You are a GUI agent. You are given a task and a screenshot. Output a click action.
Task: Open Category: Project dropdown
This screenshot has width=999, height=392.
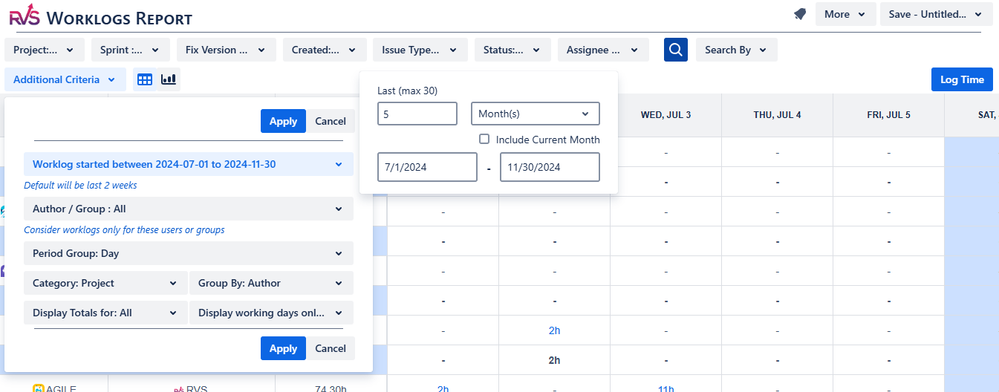pos(105,283)
